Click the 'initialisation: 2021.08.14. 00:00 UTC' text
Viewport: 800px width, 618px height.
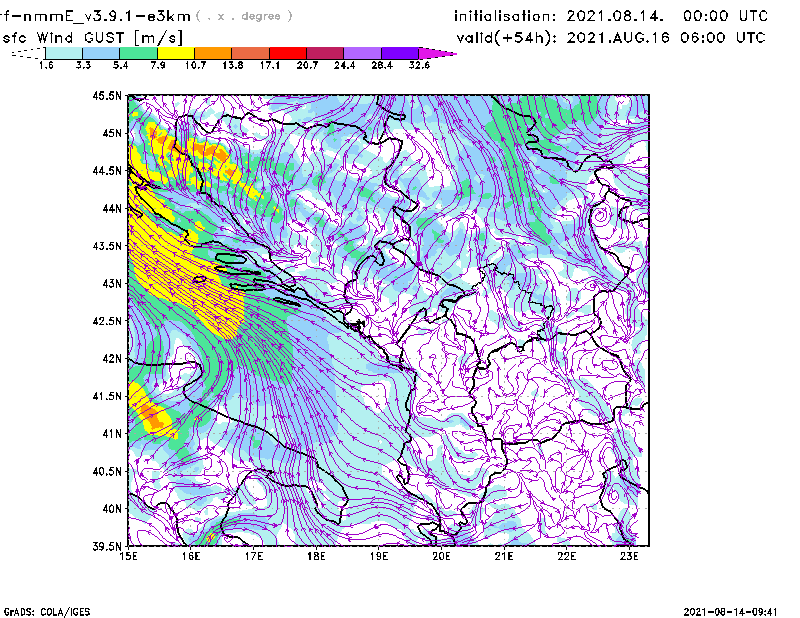click(611, 16)
